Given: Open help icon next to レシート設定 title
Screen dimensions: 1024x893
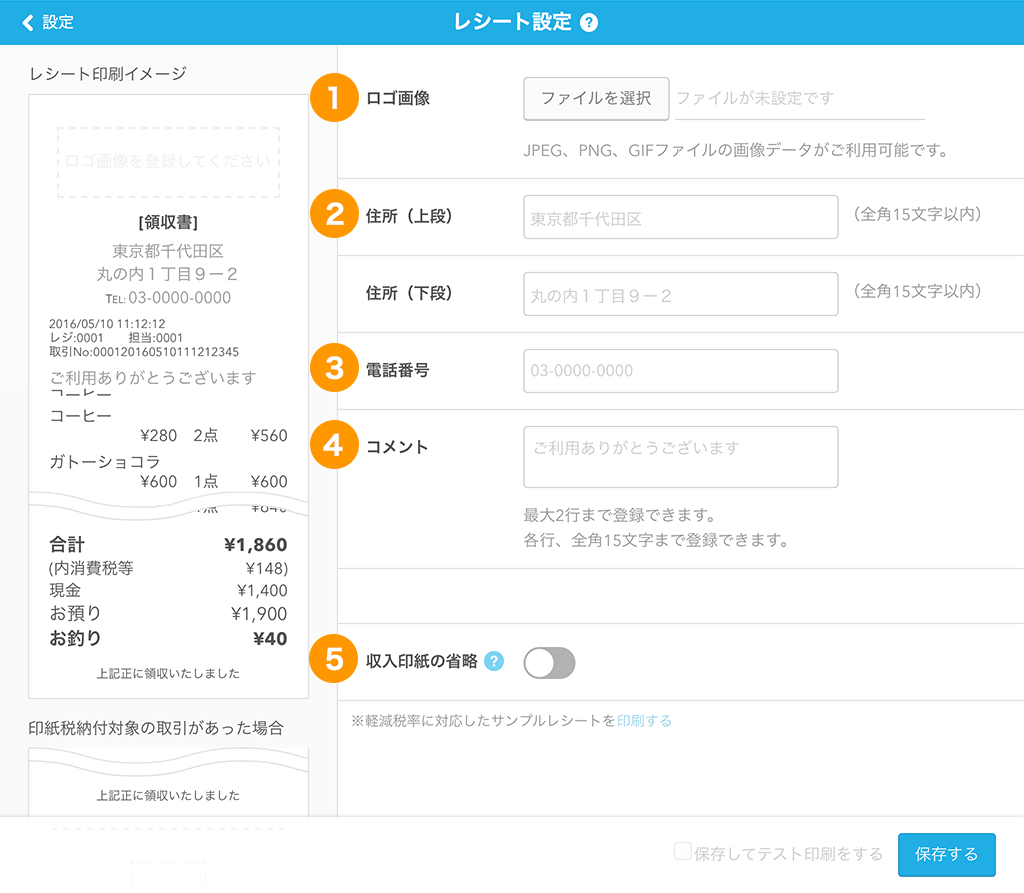Looking at the screenshot, I should (589, 23).
